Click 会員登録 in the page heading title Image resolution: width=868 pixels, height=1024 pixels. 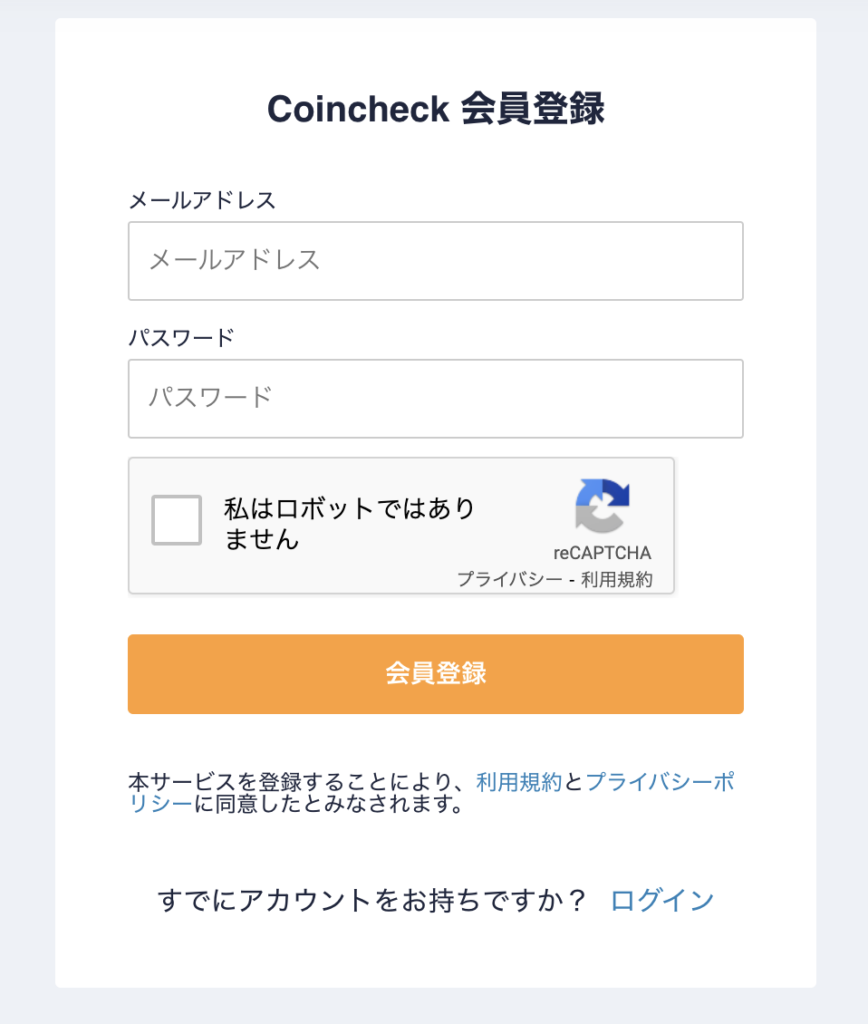533,110
